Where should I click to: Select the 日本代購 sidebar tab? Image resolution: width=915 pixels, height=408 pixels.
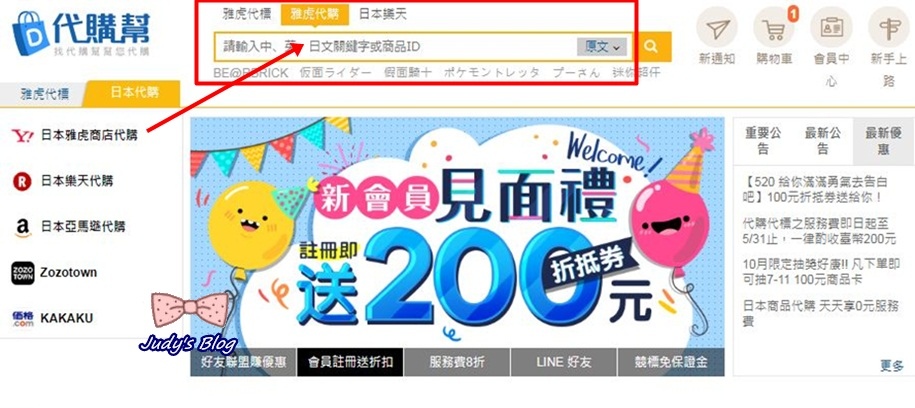(x=132, y=93)
